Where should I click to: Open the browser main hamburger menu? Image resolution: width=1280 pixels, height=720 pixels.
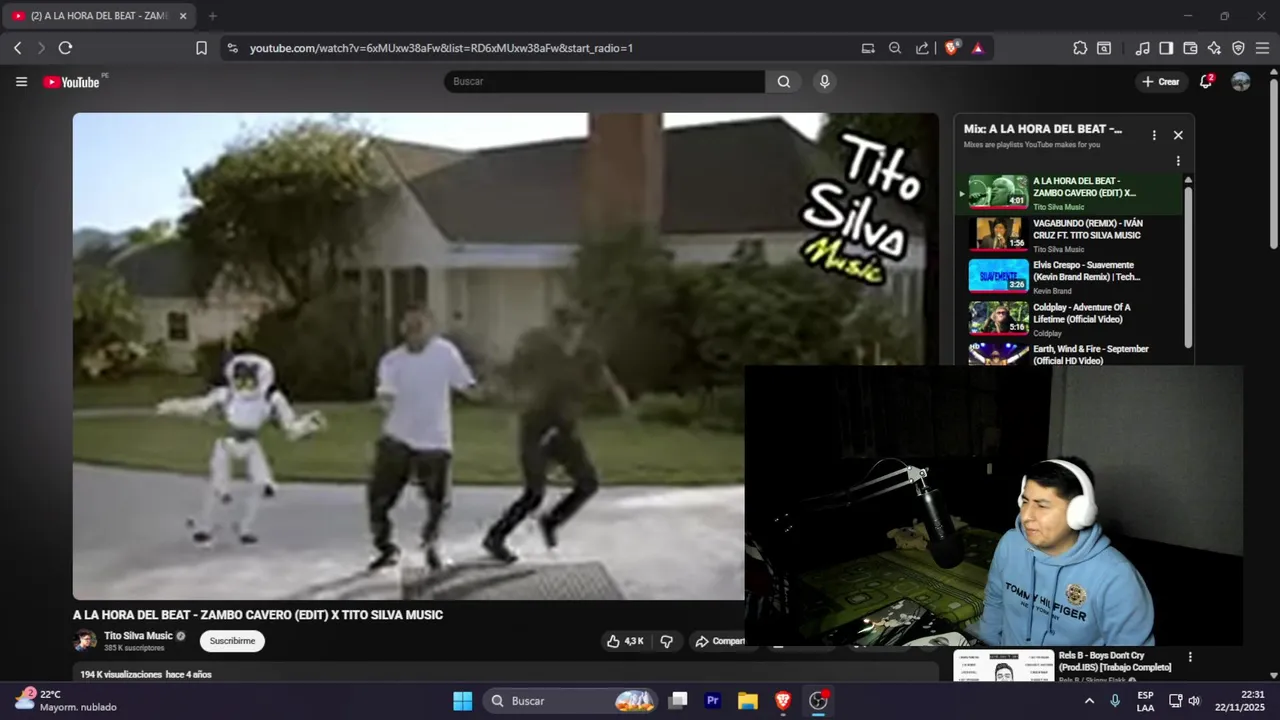pyautogui.click(x=1262, y=48)
